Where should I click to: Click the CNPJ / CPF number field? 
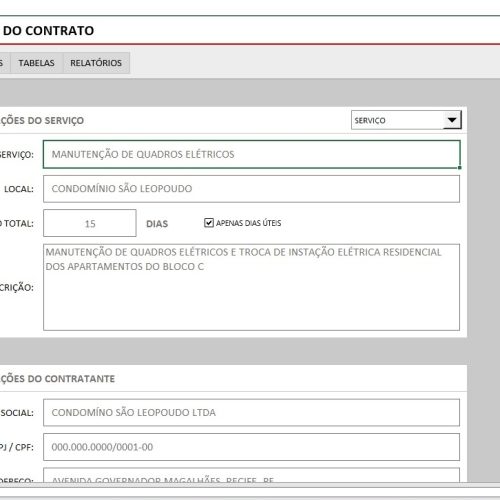252,447
